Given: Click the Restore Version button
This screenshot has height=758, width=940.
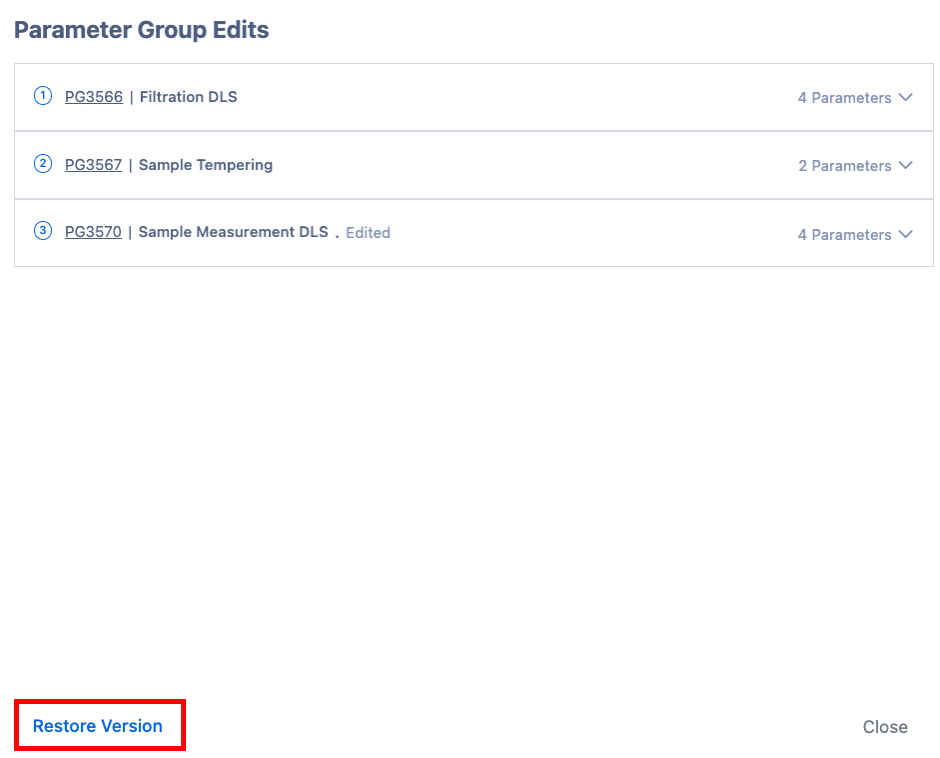Looking at the screenshot, I should 98,726.
